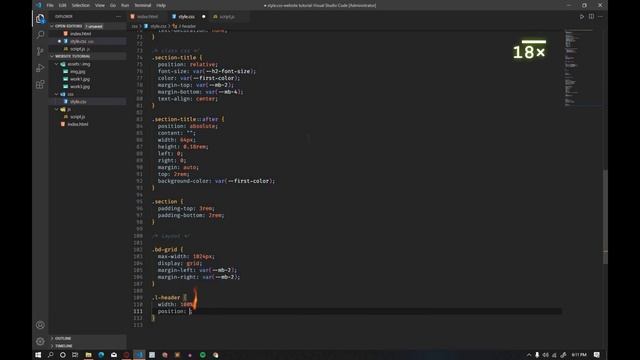The width and height of the screenshot is (640, 360).
Task: Open the Search view in the activity bar
Action: 40,35
